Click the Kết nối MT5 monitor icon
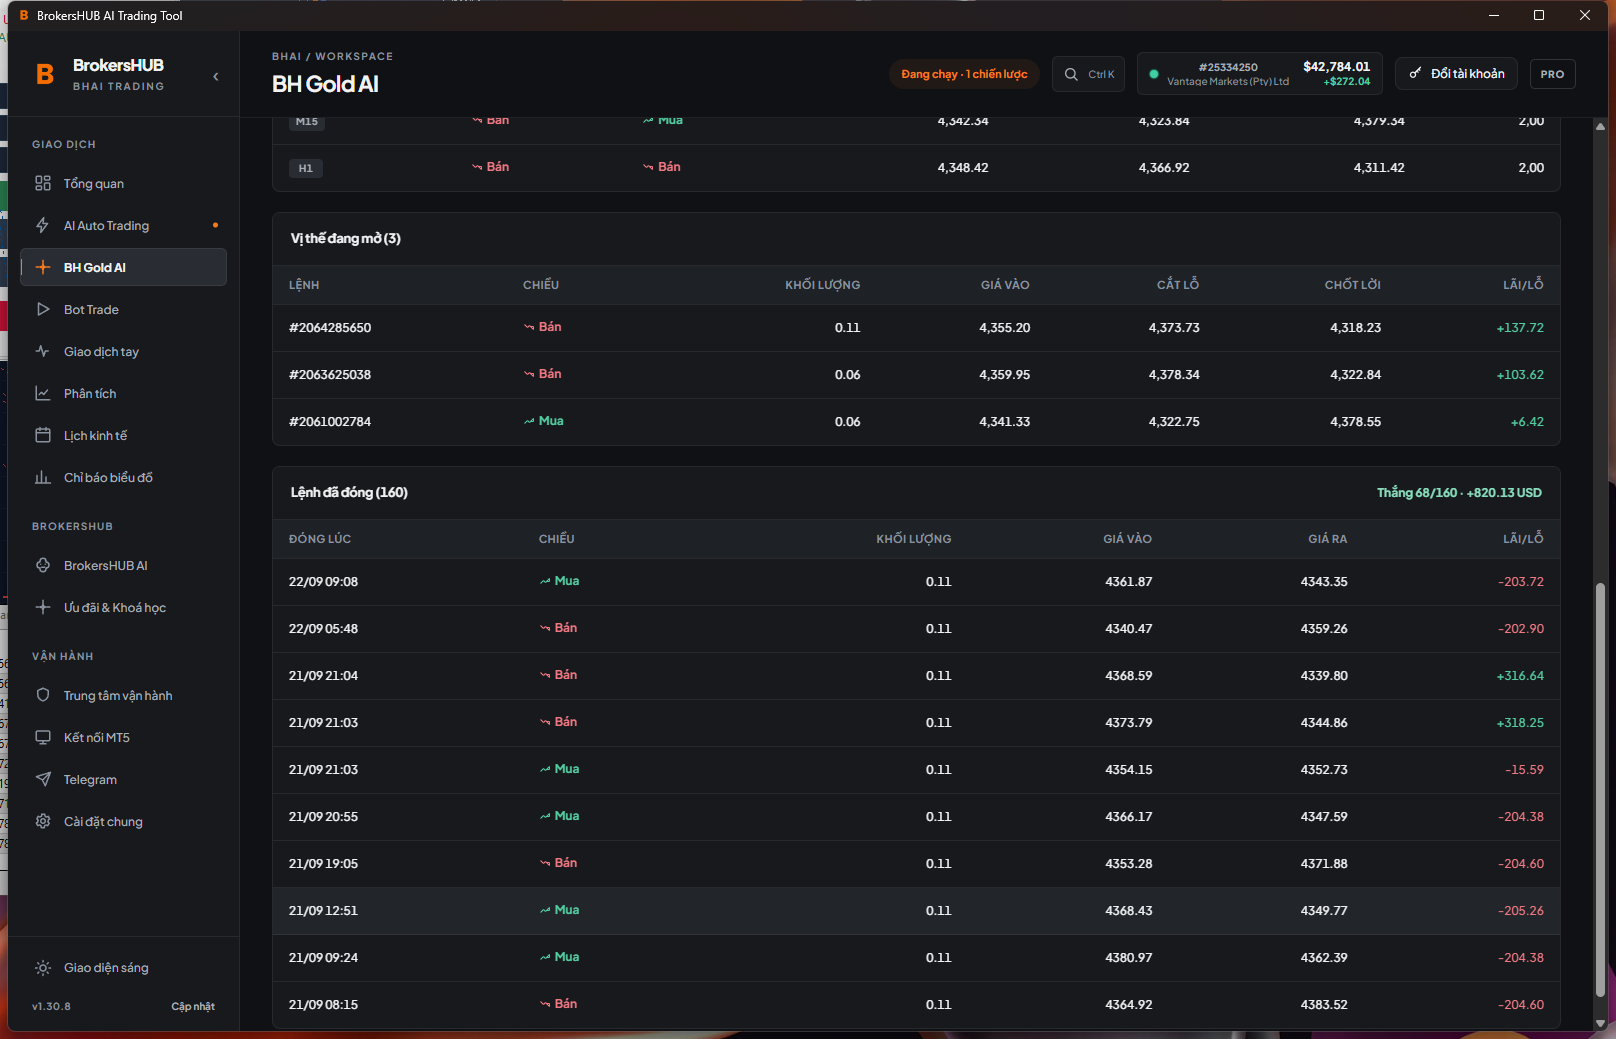 click(x=43, y=737)
